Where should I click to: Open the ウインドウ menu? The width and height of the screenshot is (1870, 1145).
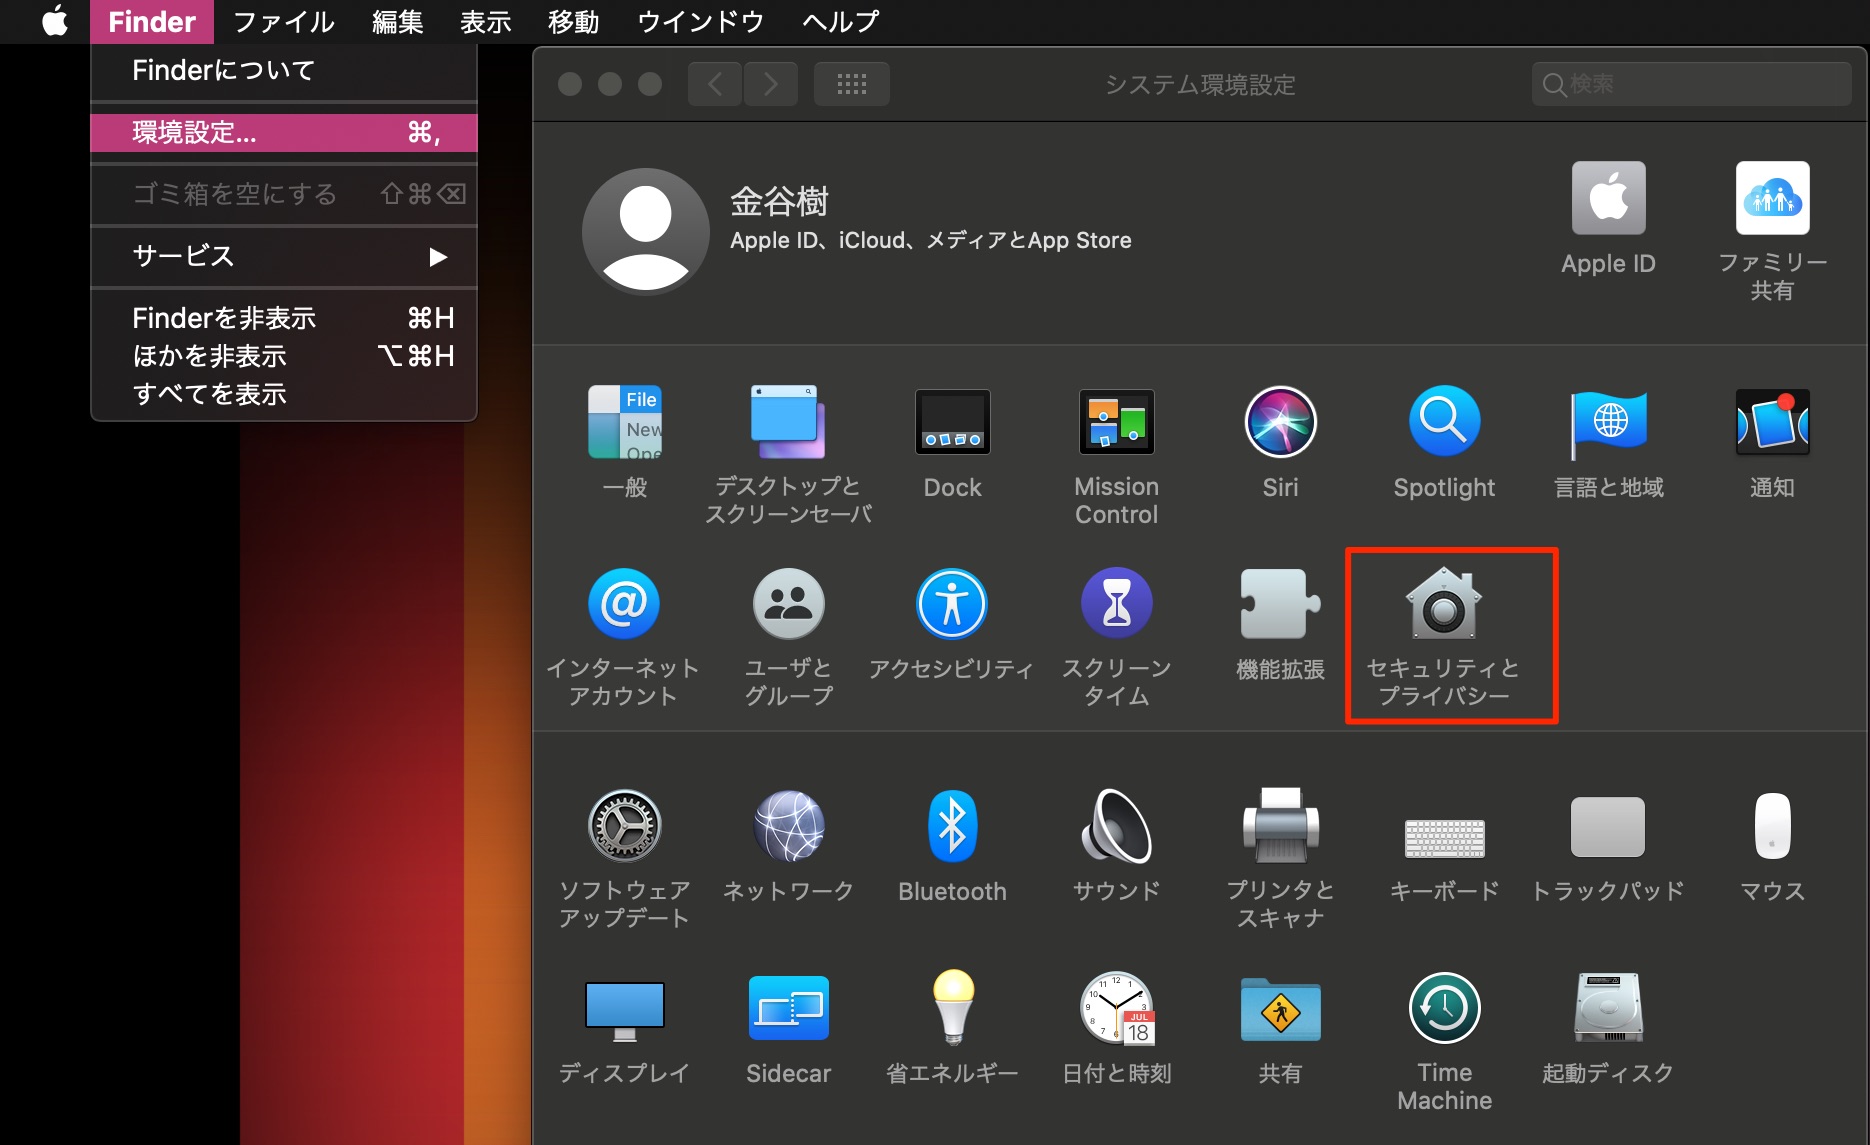[x=700, y=21]
